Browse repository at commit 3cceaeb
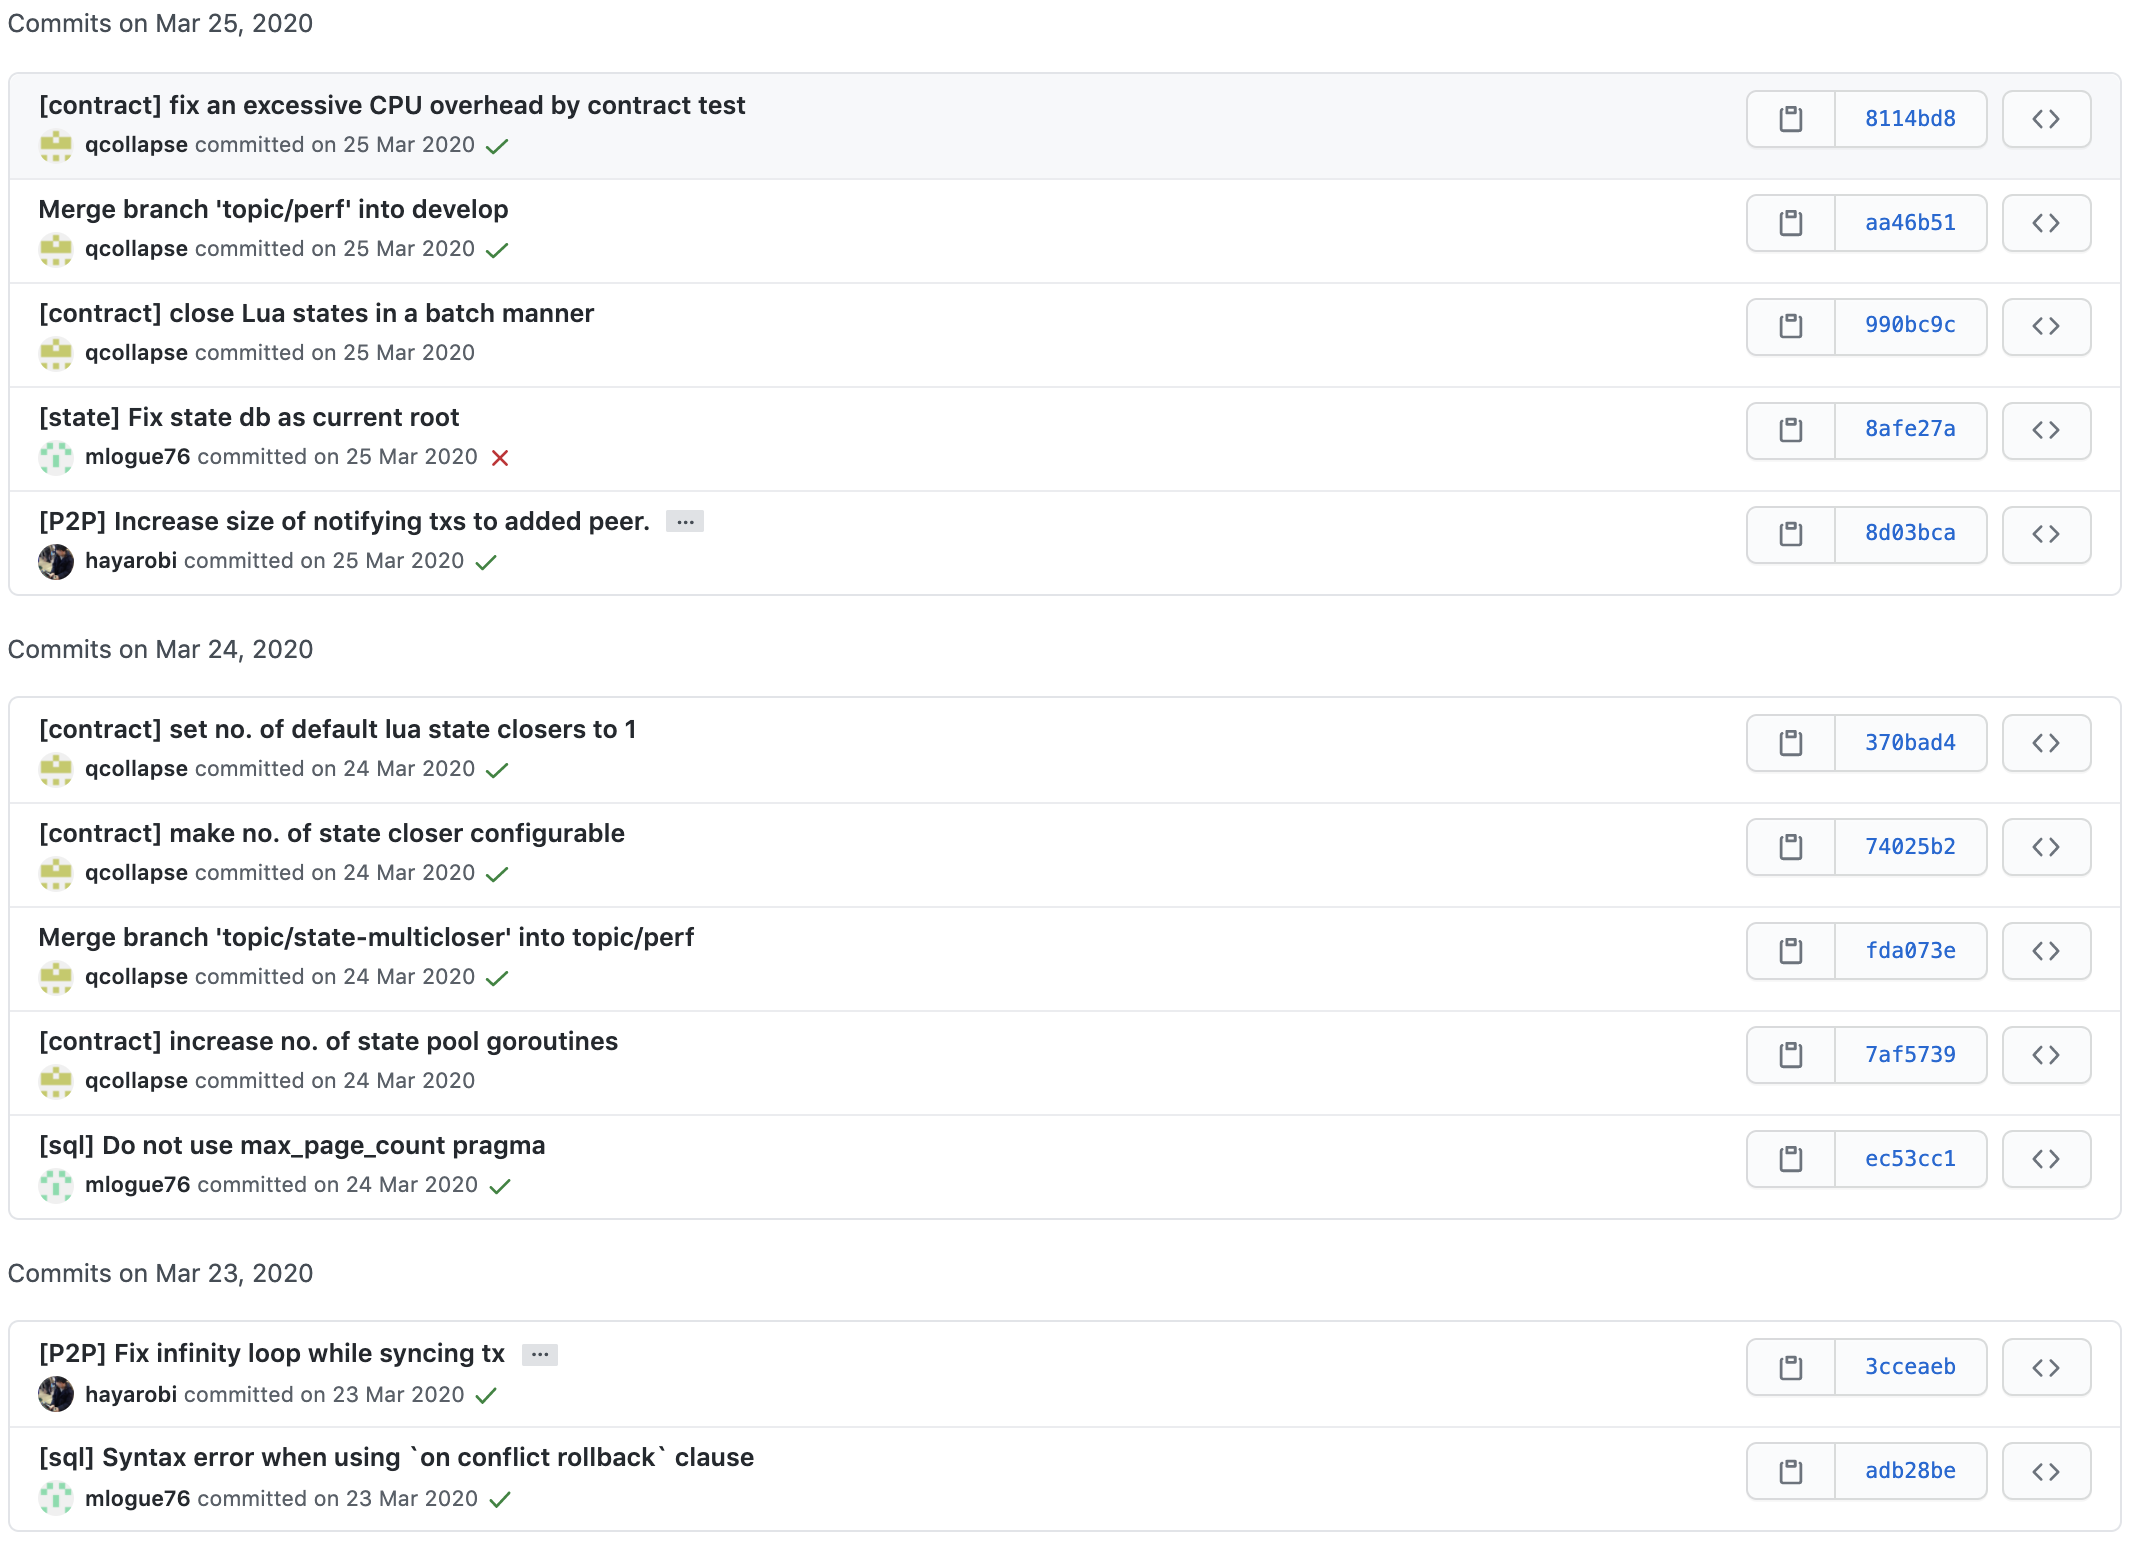This screenshot has width=2136, height=1548. (x=2045, y=1367)
